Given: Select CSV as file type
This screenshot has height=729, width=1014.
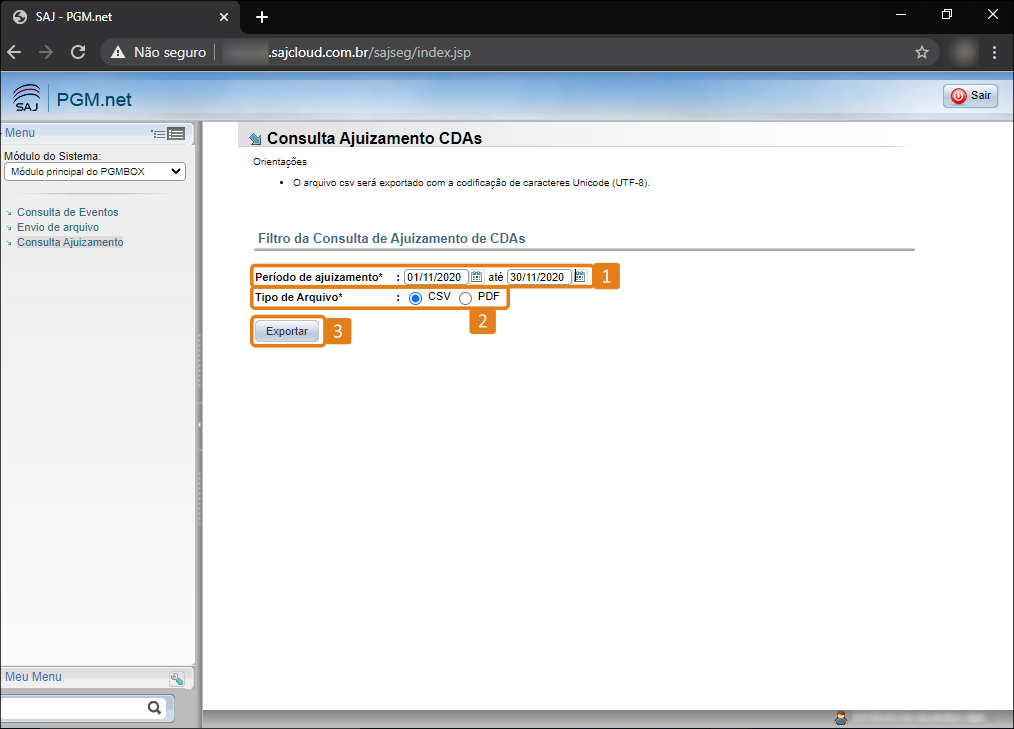Looking at the screenshot, I should coord(416,298).
